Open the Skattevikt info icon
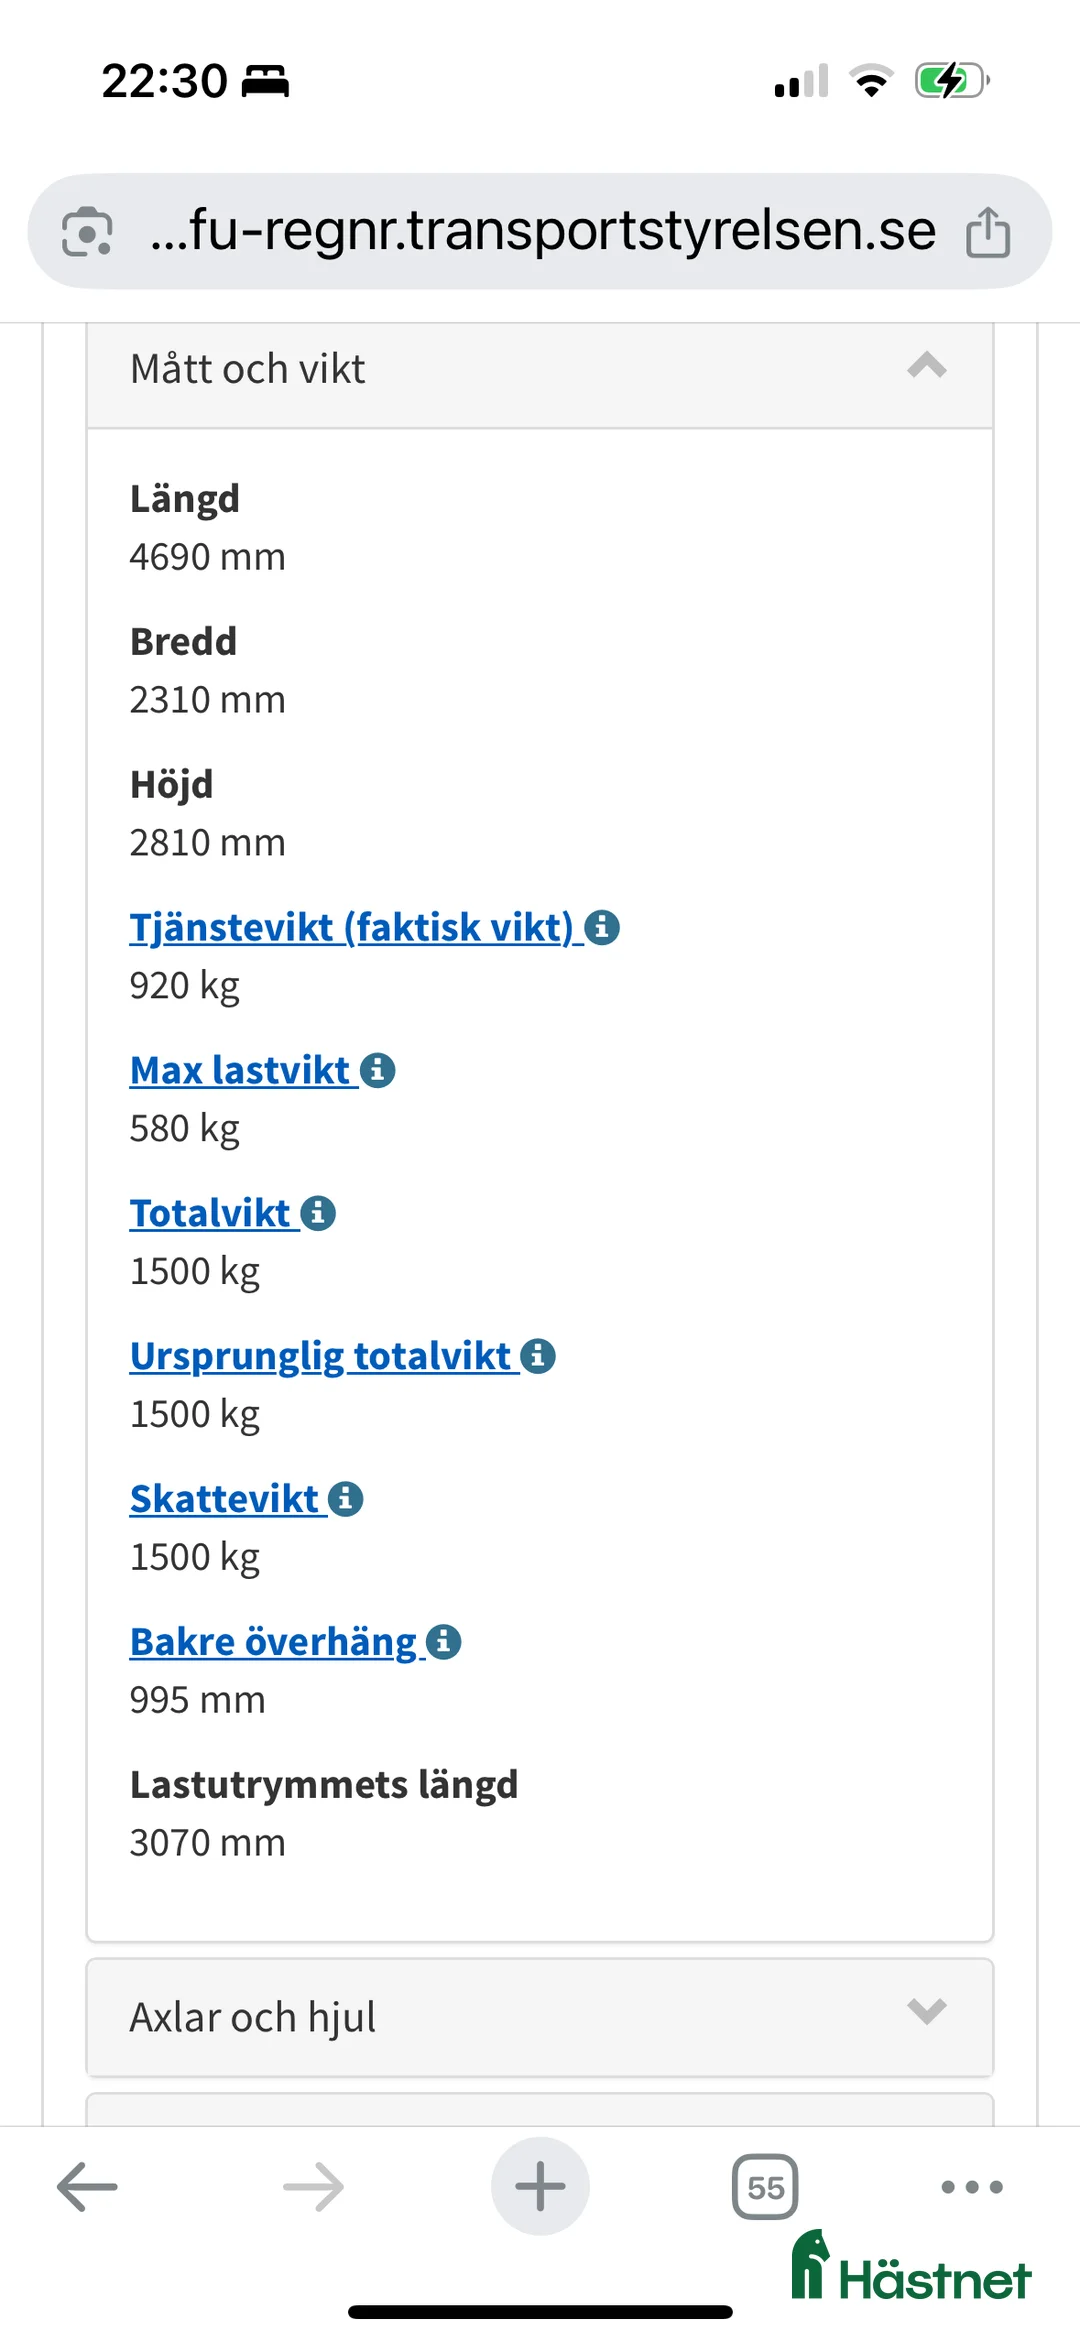The width and height of the screenshot is (1080, 2341). click(x=346, y=1498)
